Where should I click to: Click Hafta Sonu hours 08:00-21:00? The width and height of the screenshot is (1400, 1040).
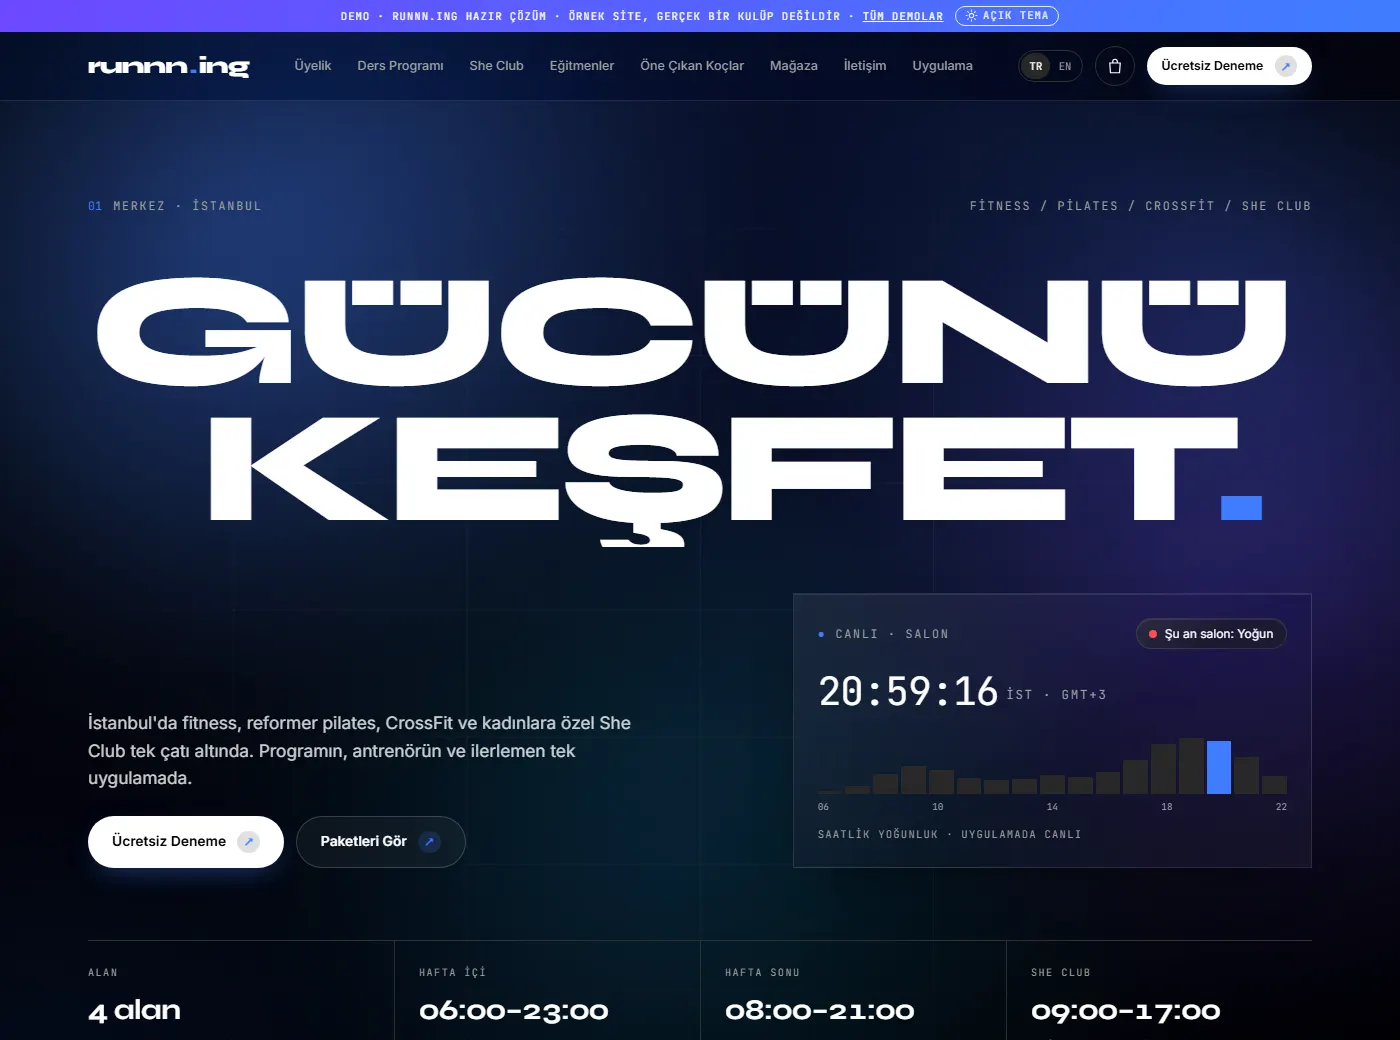point(820,1011)
